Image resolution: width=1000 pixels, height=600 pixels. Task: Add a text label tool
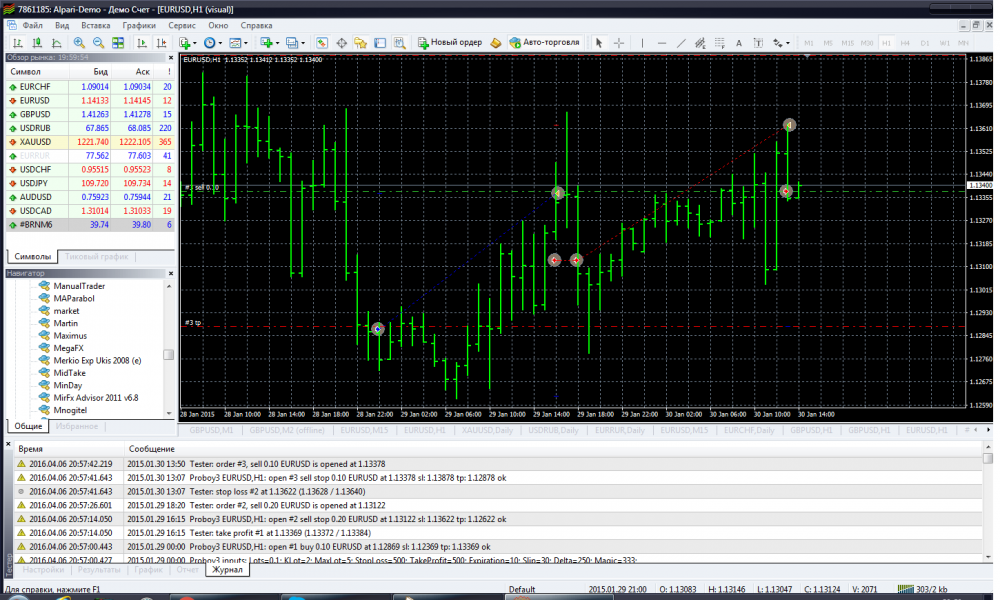tap(739, 43)
